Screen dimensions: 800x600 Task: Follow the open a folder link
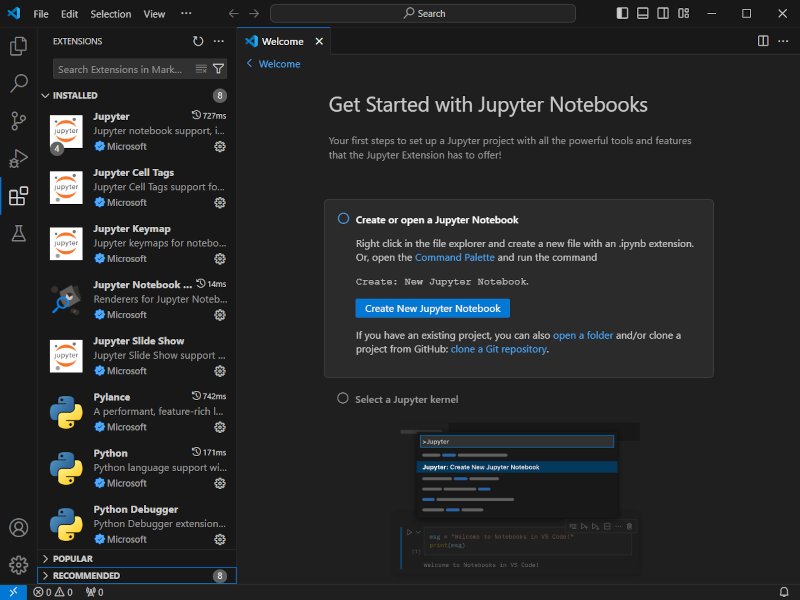pyautogui.click(x=583, y=335)
